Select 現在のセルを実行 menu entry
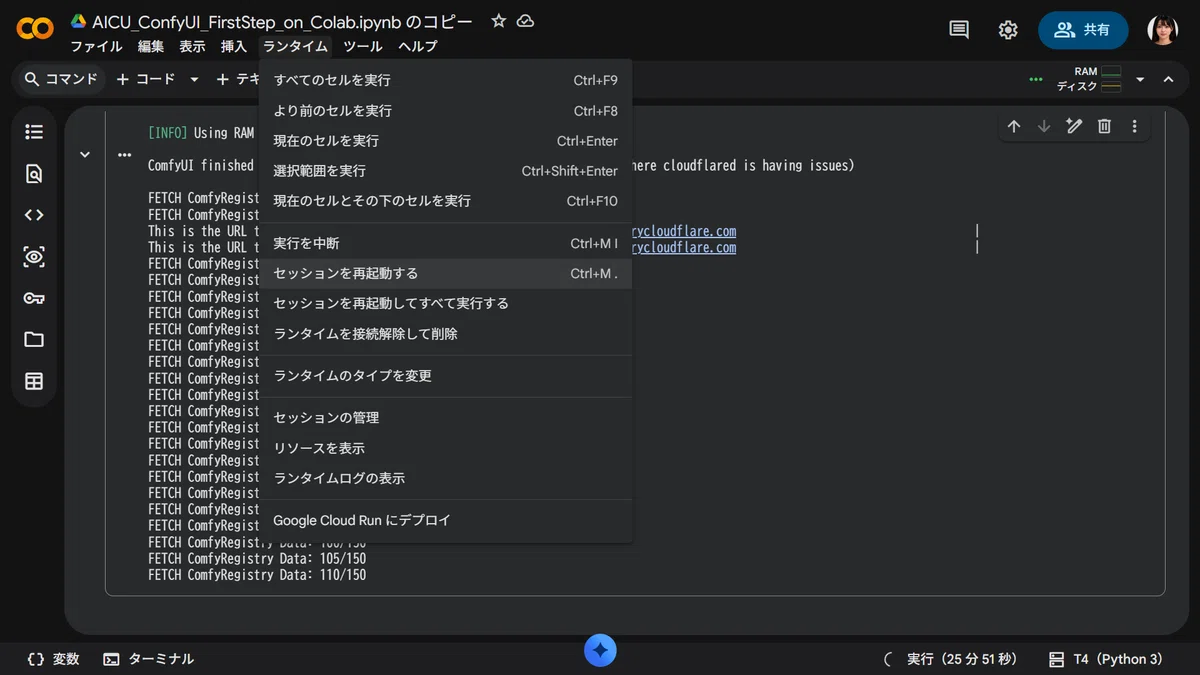This screenshot has width=1200, height=675. tap(445, 141)
